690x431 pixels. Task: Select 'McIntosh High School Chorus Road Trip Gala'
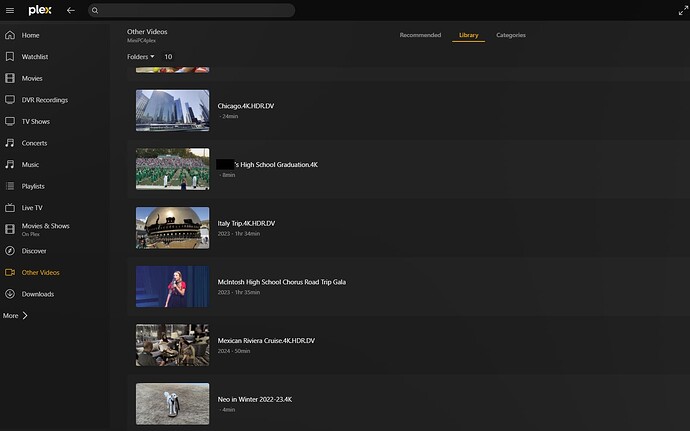[x=282, y=282]
